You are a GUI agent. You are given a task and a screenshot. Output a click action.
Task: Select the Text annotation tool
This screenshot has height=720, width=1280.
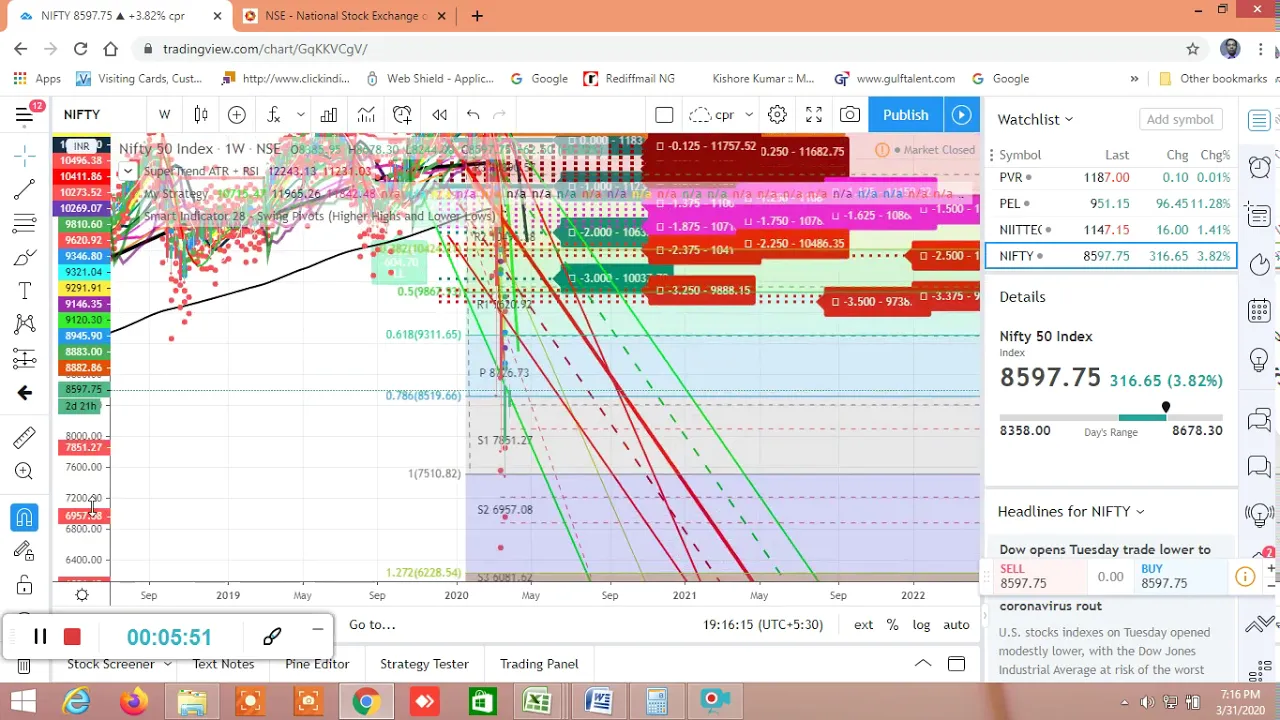(25, 291)
